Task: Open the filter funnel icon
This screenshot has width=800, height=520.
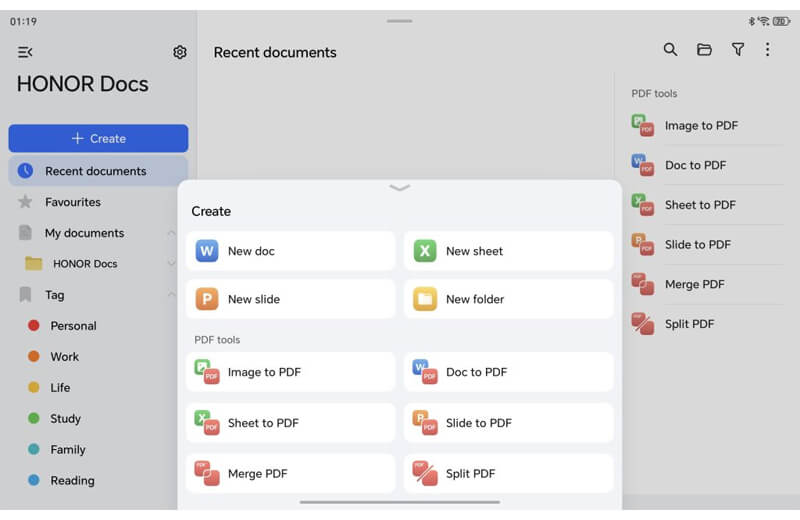Action: pos(737,50)
